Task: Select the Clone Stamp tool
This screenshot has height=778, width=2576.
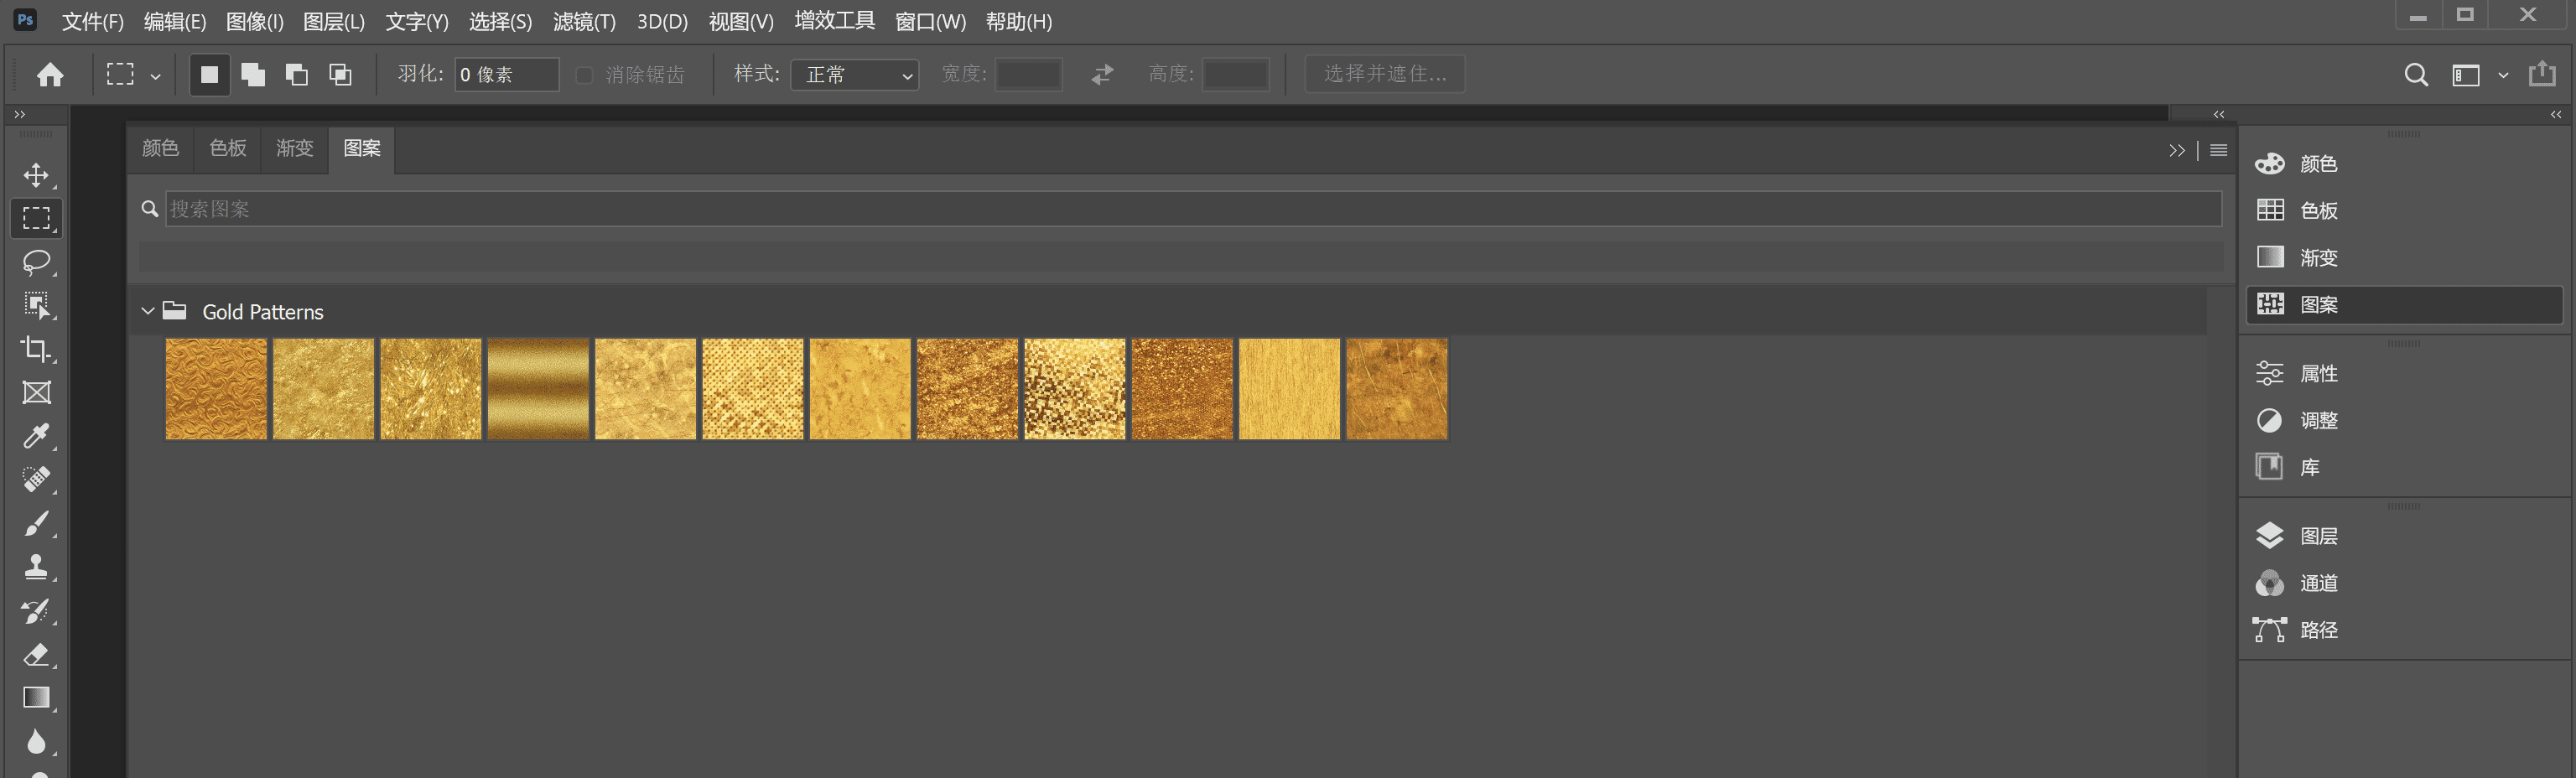Action: 36,567
